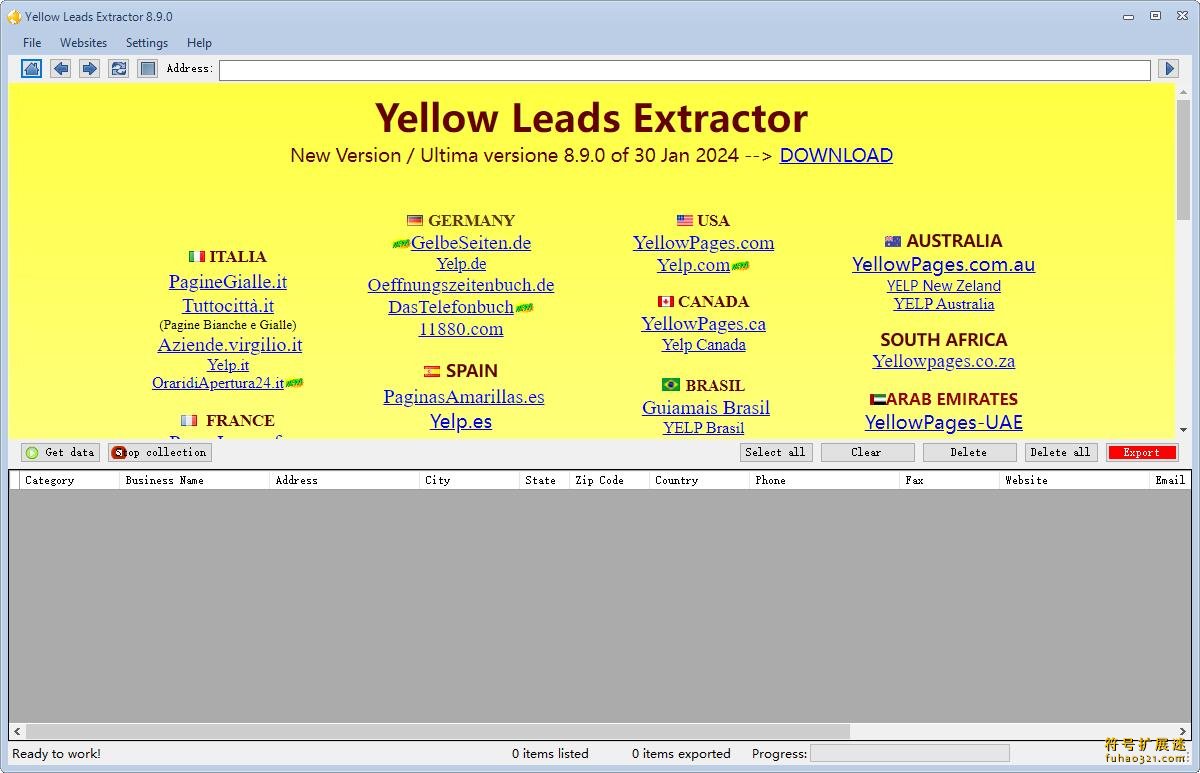
Task: Open the GelbeSeiten.de link
Action: tap(471, 243)
